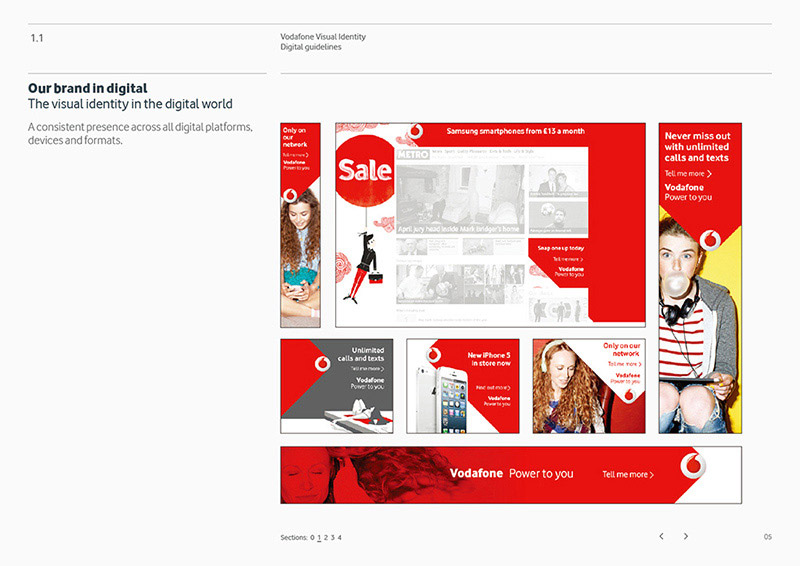800x566 pixels.
Task: Click Vodafone logo in narrow left skyscraper ad
Action: tap(290, 195)
